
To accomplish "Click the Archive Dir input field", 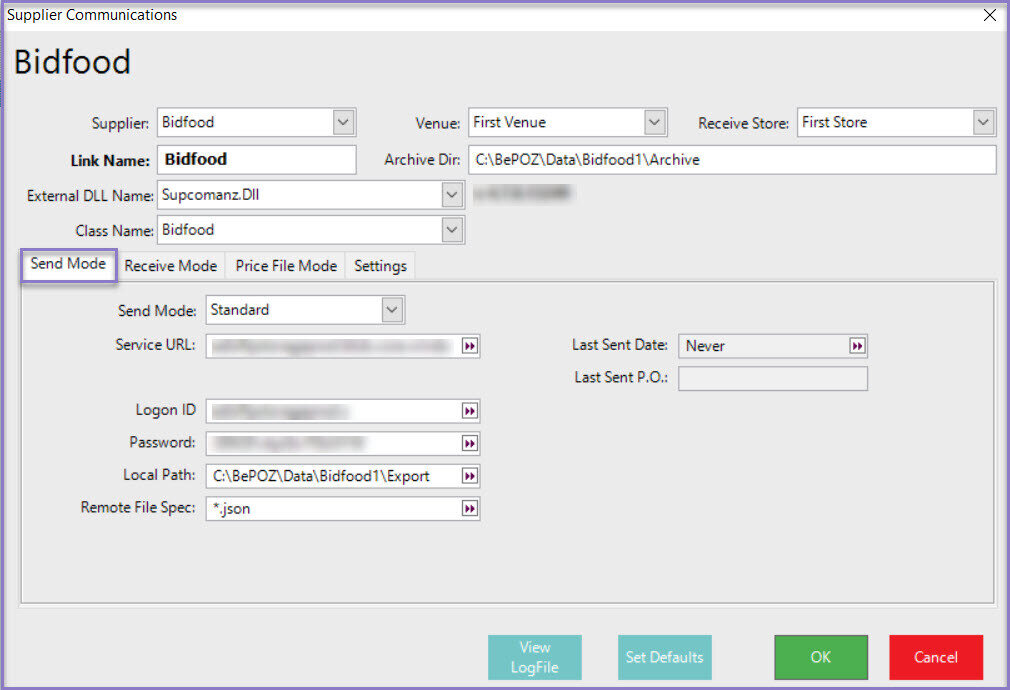I will click(732, 160).
